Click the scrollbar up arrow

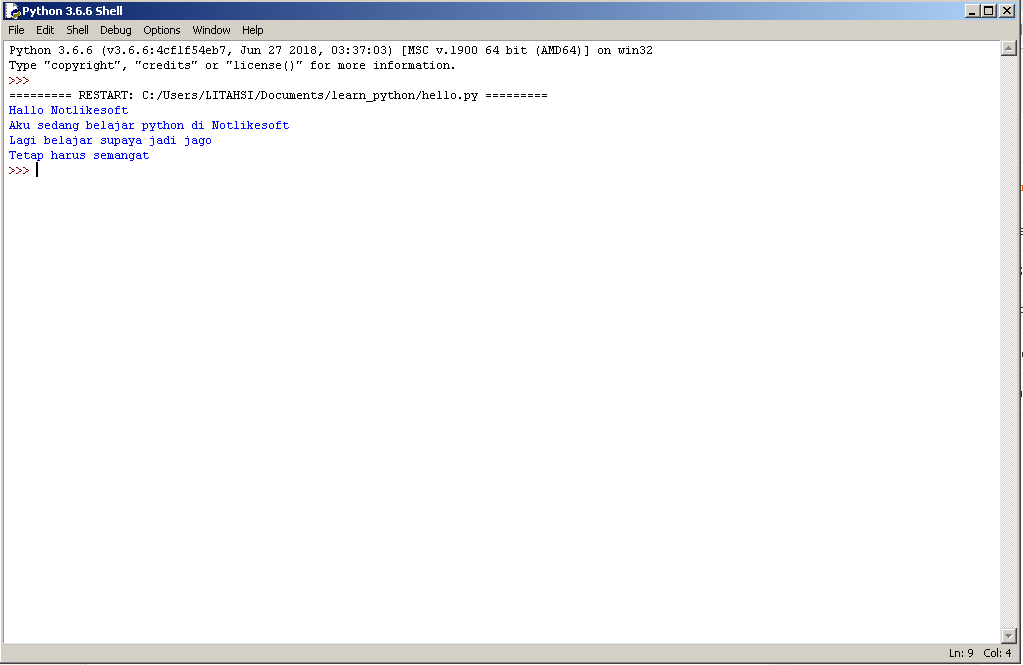click(x=1008, y=48)
